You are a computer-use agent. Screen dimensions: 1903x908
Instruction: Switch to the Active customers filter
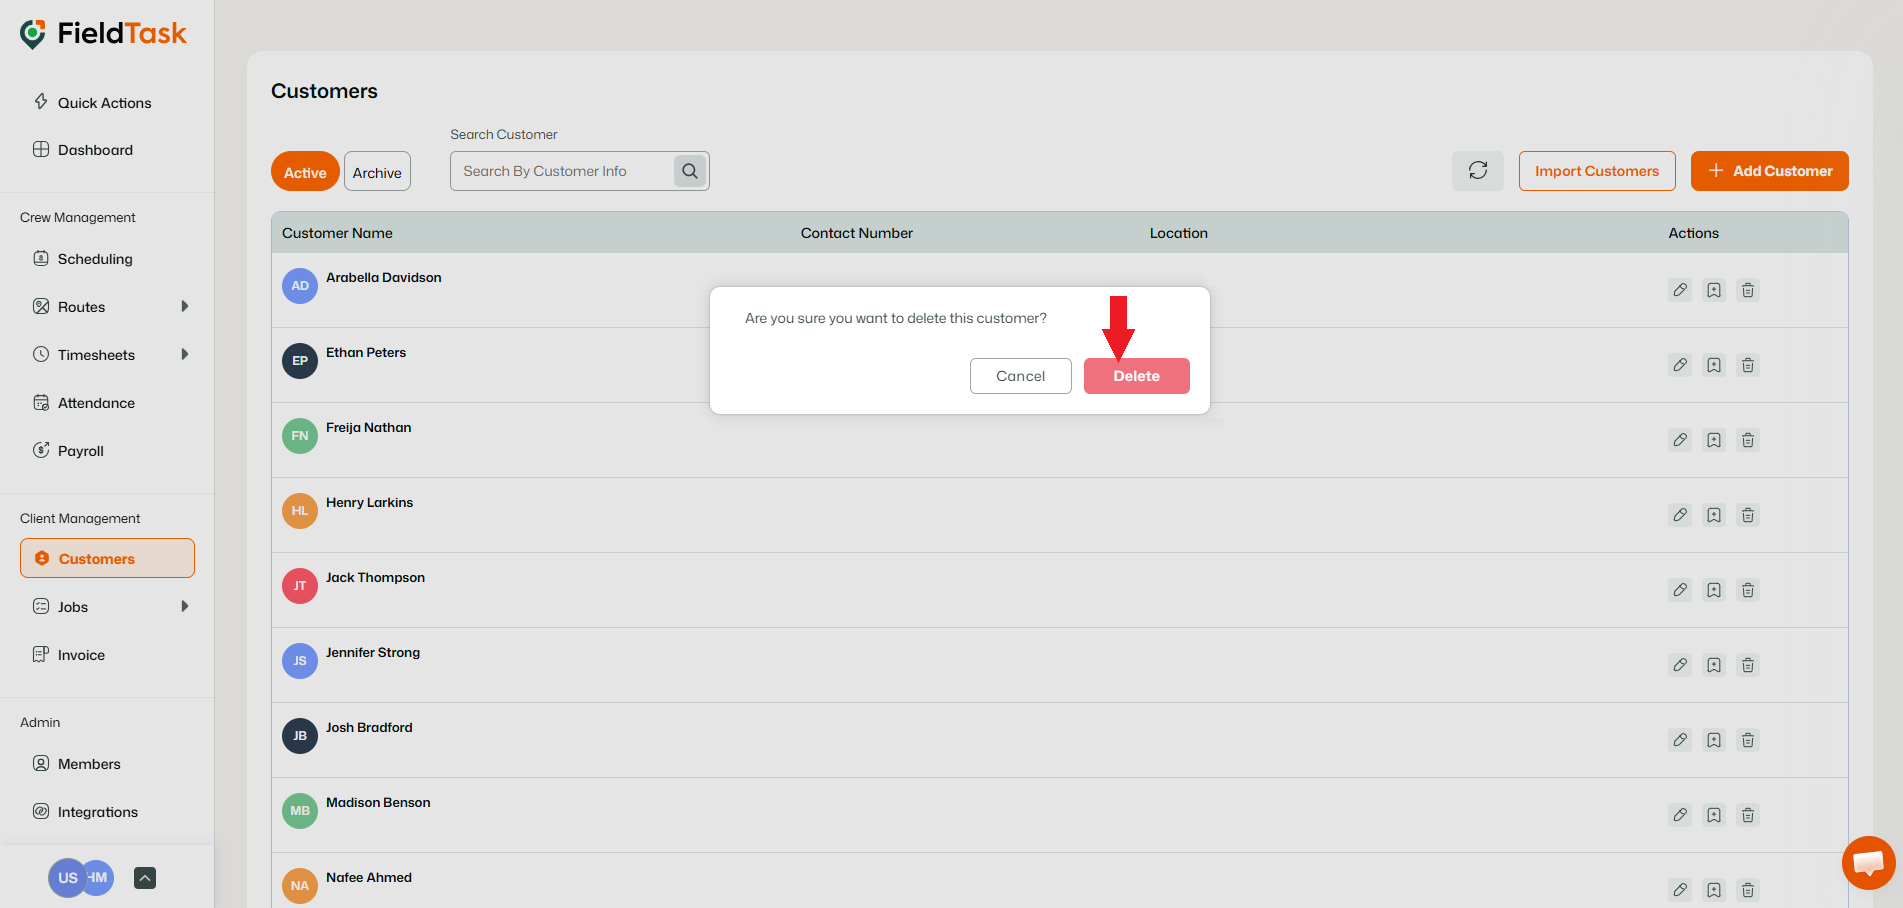tap(304, 171)
